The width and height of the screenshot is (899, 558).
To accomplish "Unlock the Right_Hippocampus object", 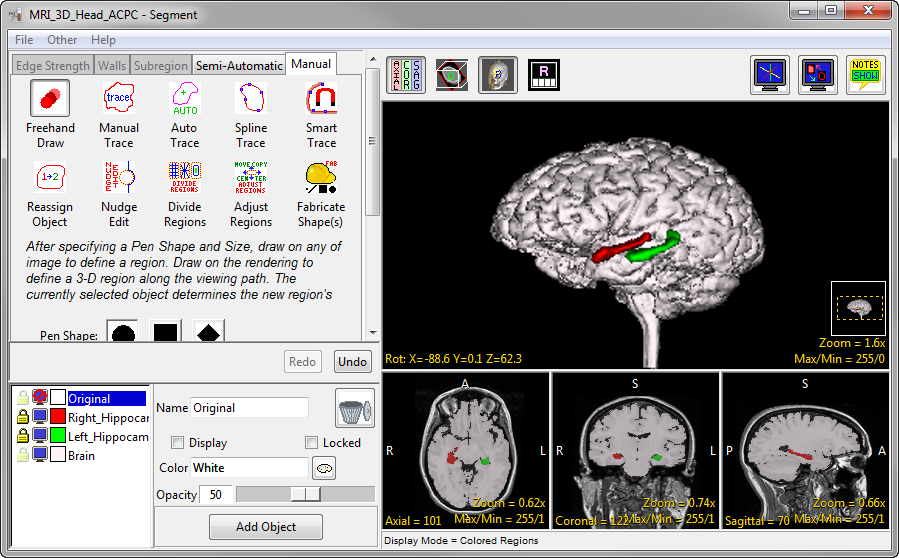I will pyautogui.click(x=22, y=417).
